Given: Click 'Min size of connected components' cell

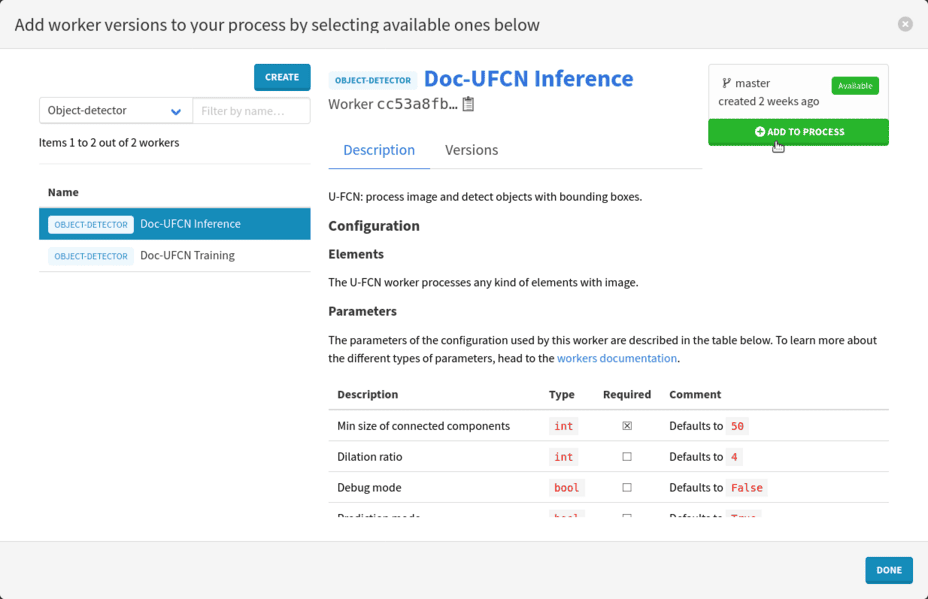Looking at the screenshot, I should (423, 426).
